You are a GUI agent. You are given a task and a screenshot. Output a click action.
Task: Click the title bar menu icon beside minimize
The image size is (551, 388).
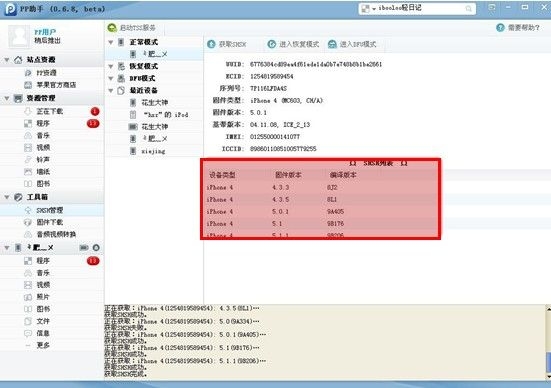[492, 7]
